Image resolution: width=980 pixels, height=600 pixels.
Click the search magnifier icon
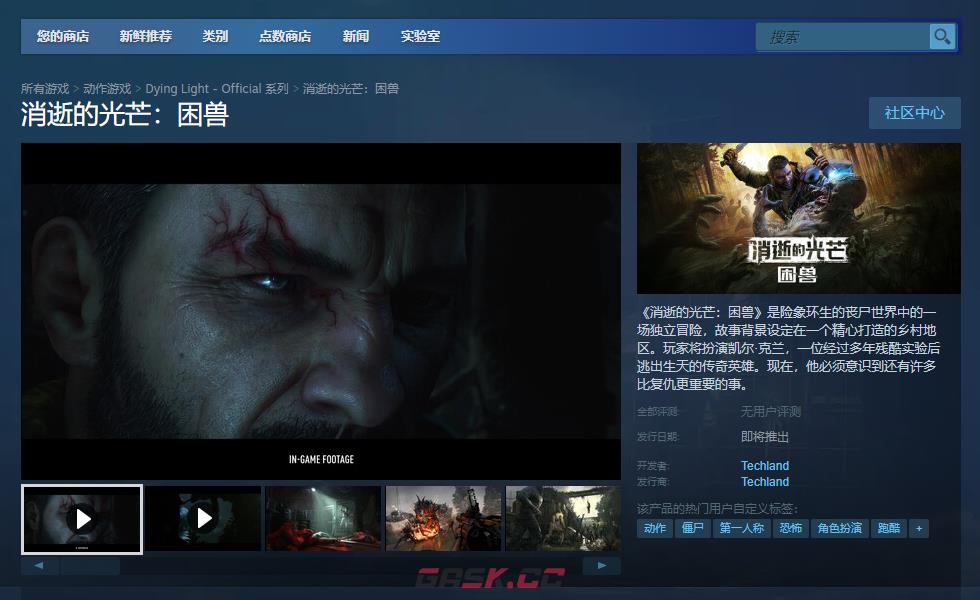tap(942, 36)
